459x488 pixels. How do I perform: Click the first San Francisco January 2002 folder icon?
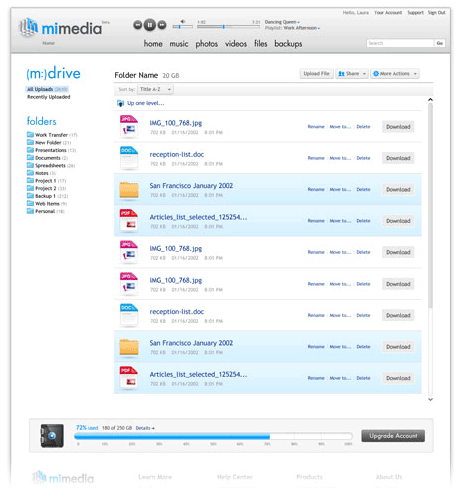click(129, 189)
